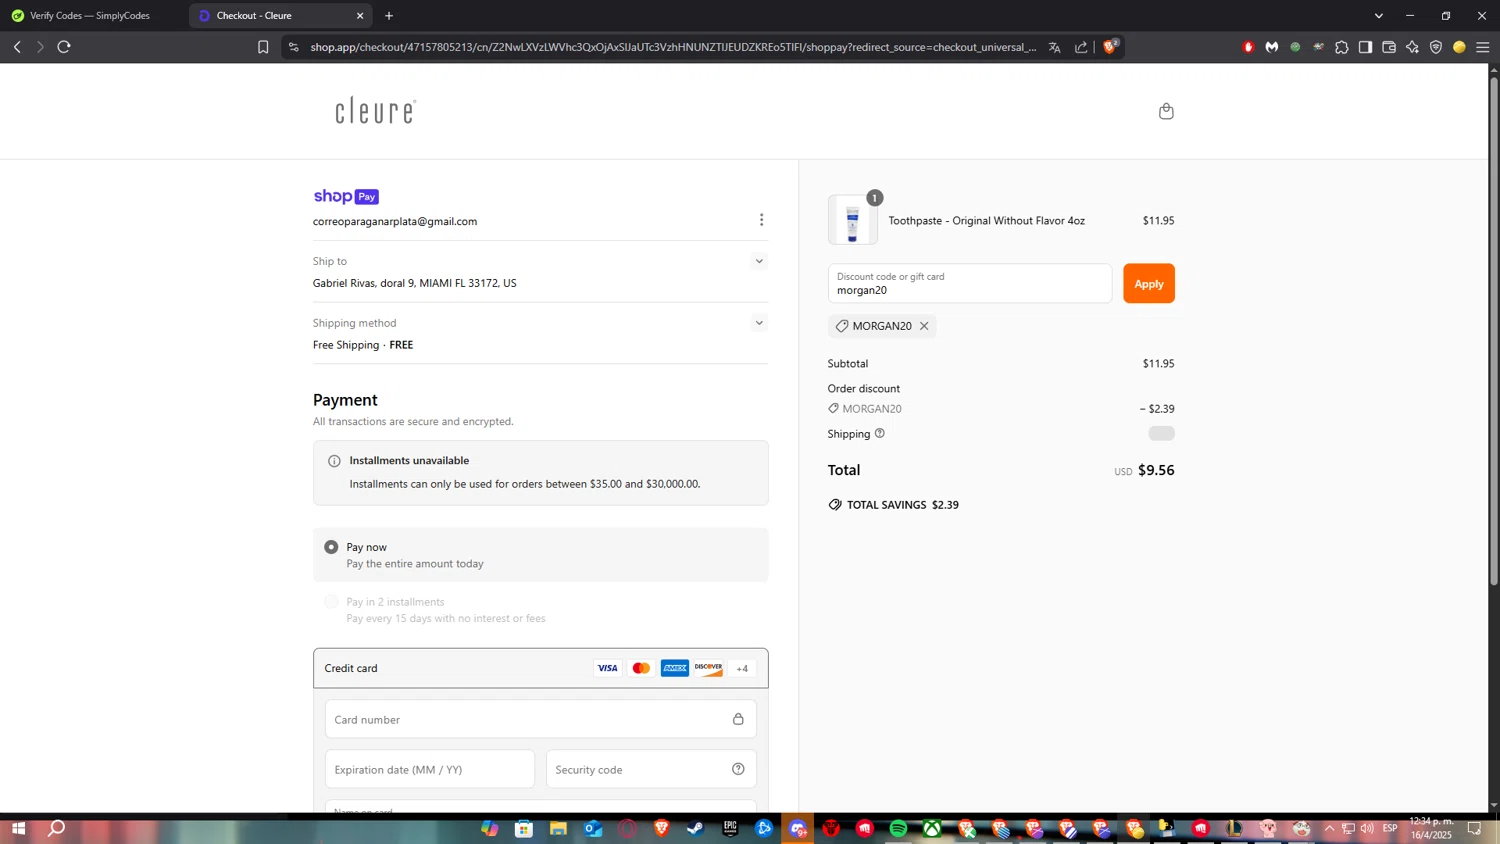Viewport: 1500px width, 844px height.
Task: Show hidden system tray icons
Action: click(x=1329, y=828)
